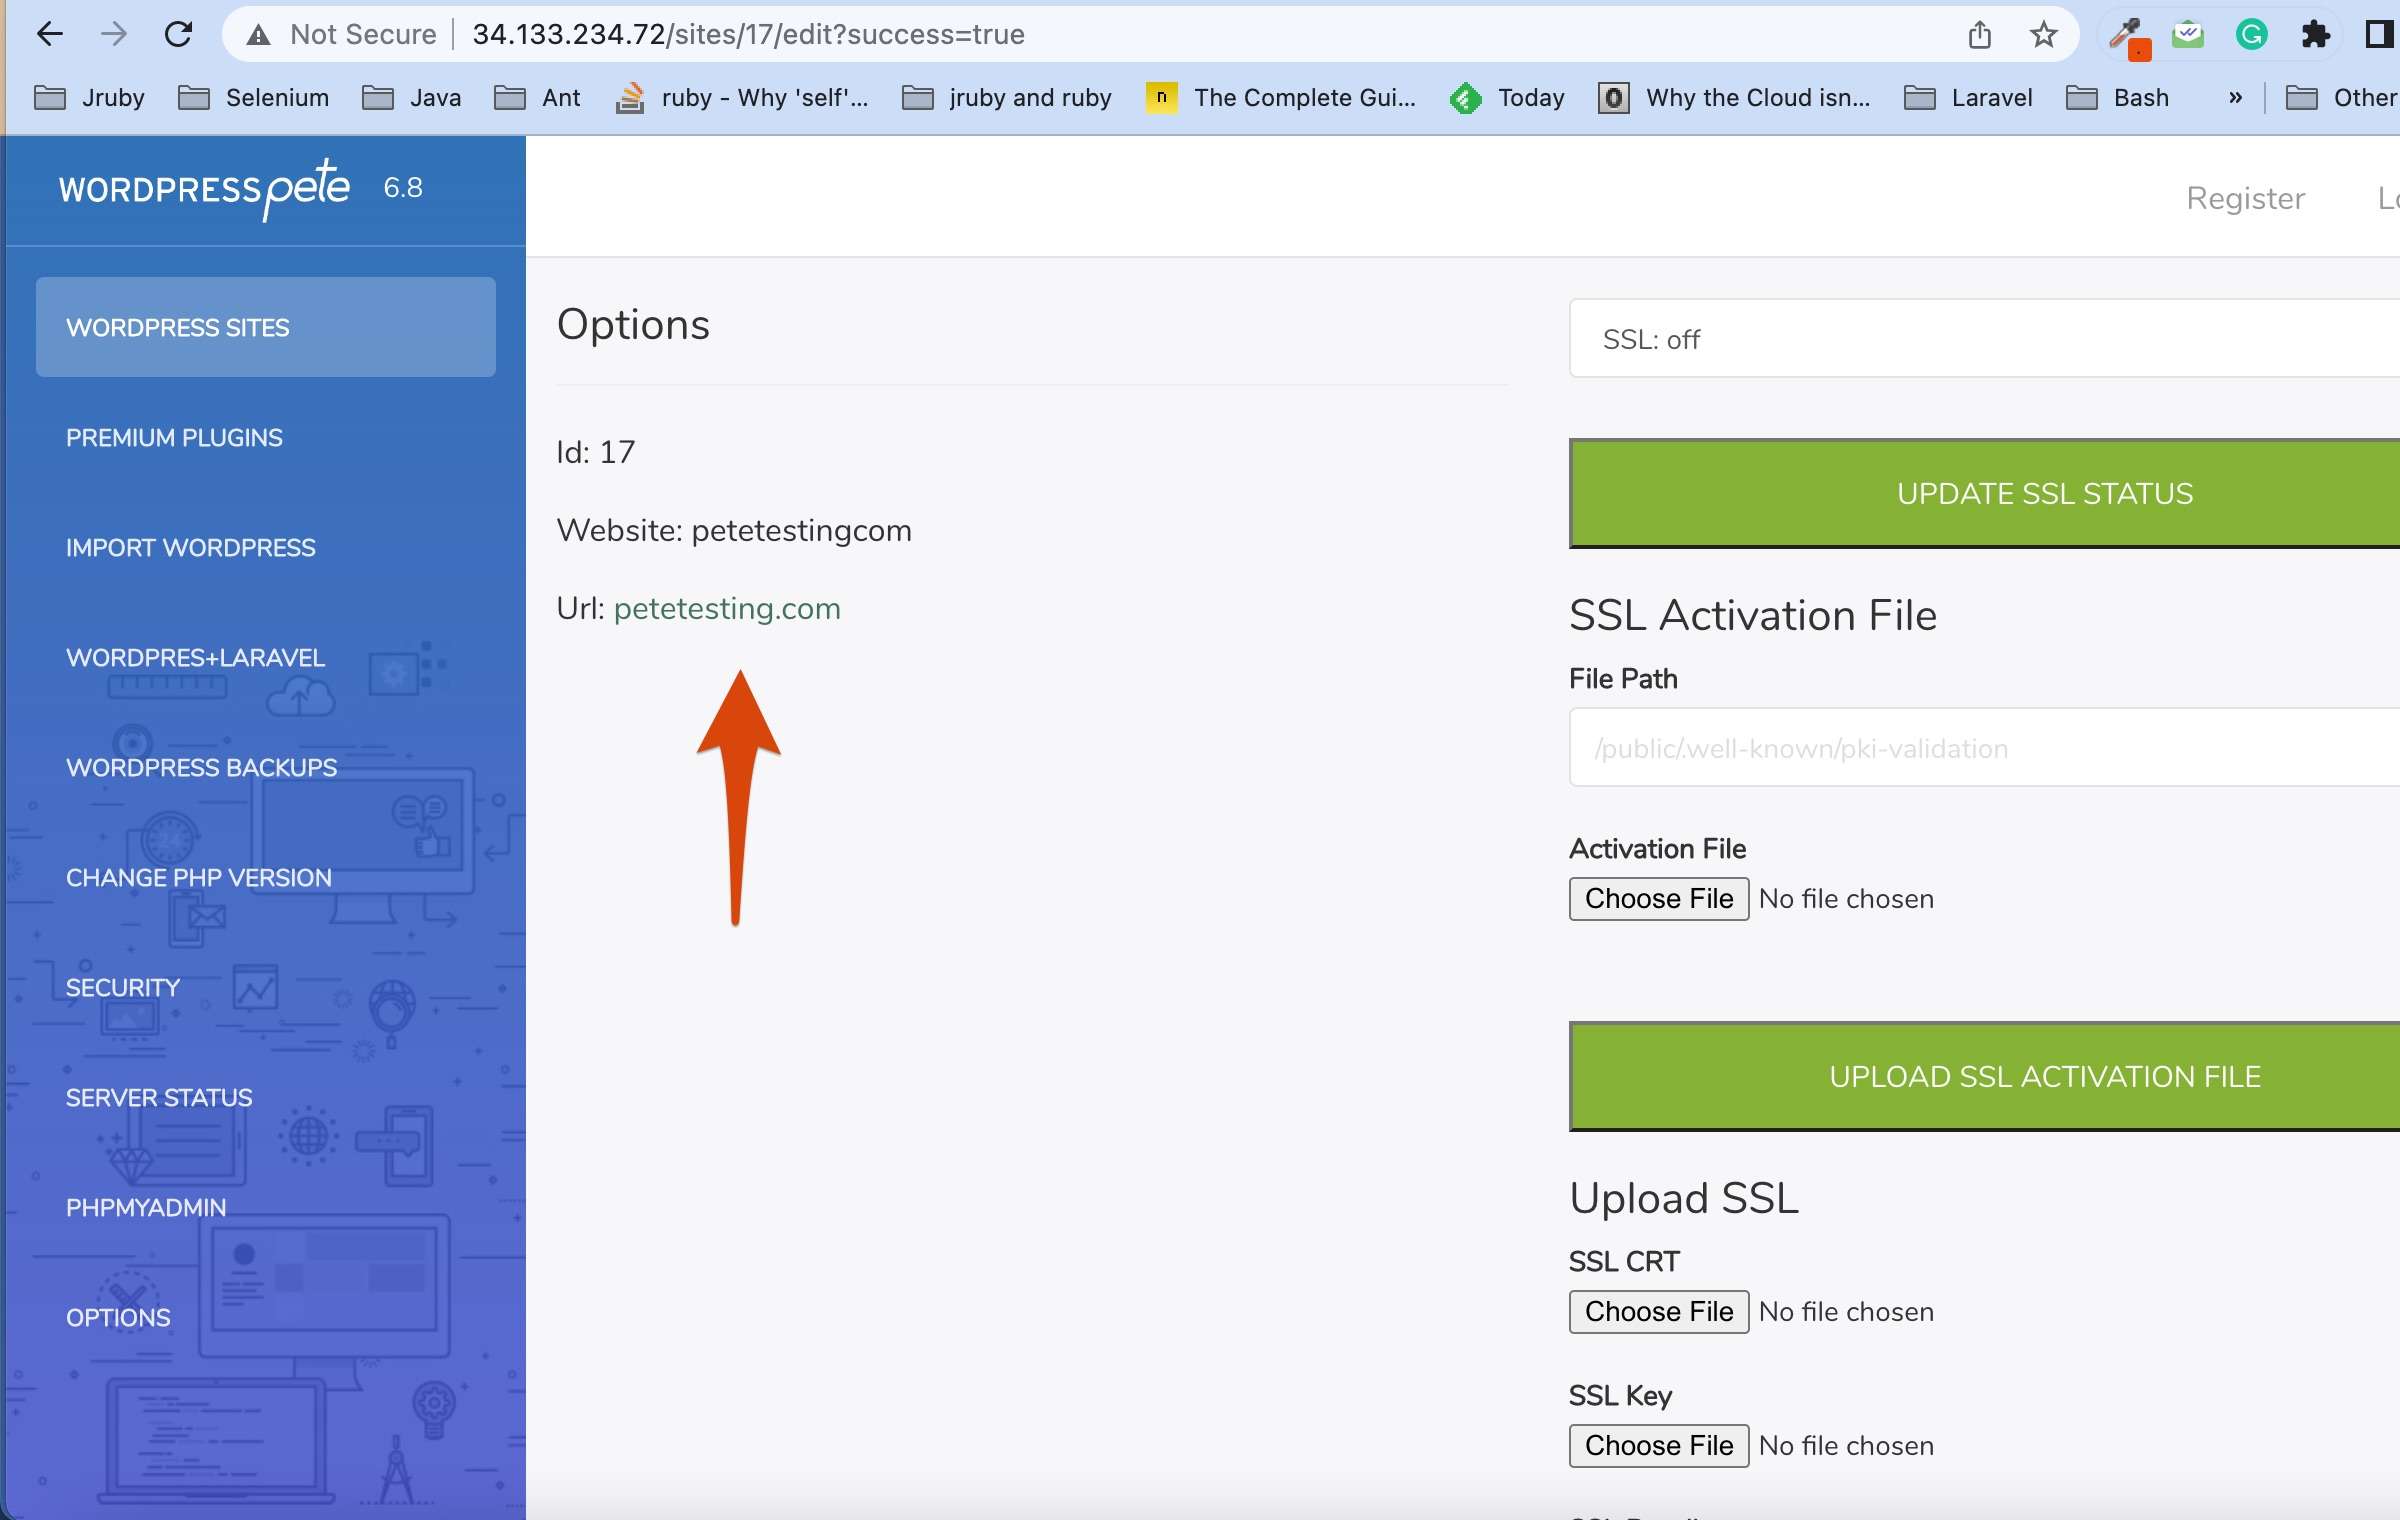The width and height of the screenshot is (2400, 1520).
Task: Click the Register link
Action: (2245, 198)
